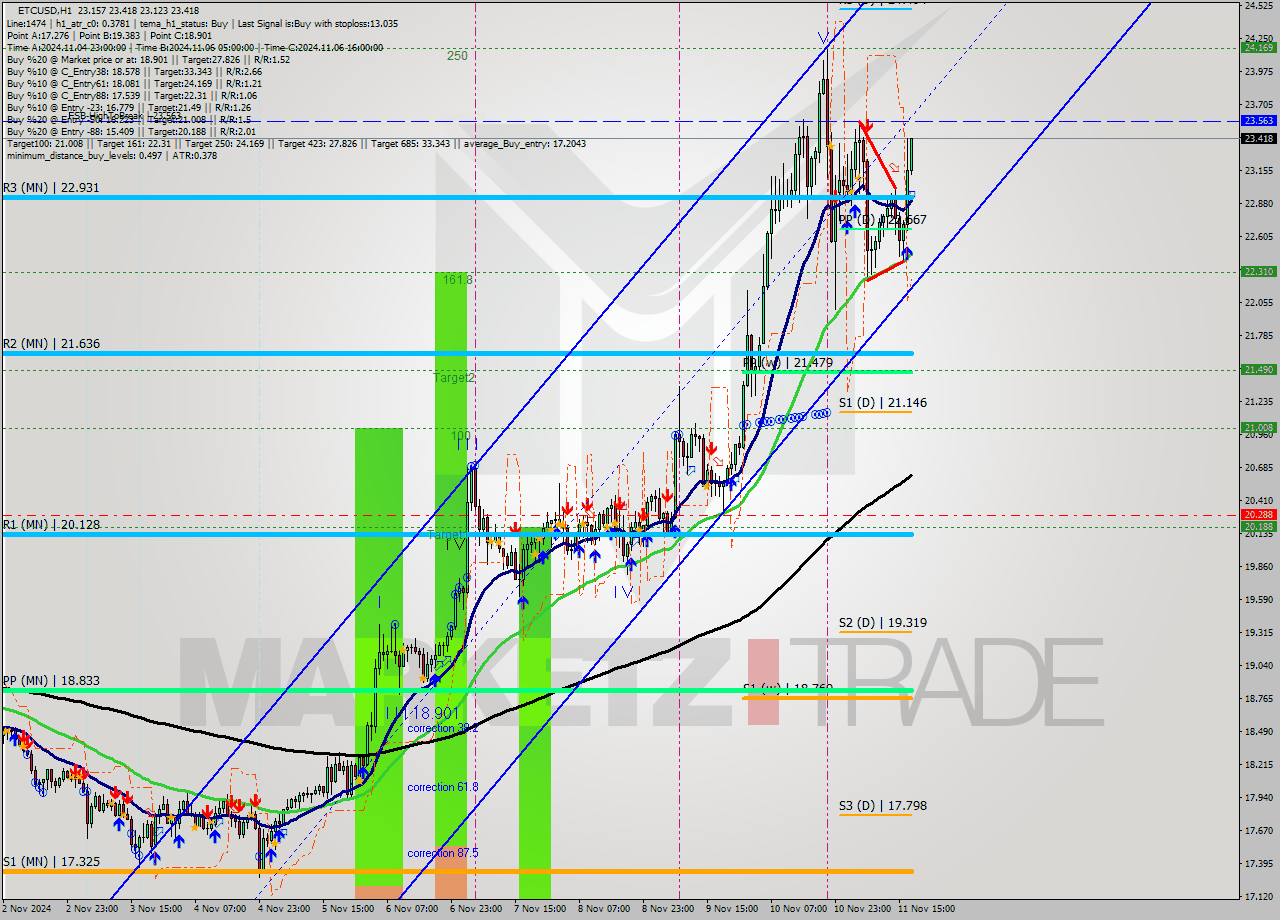Click the 'S2 (D) | 19.319' daily support label
The height and width of the screenshot is (920, 1280).
pyautogui.click(x=882, y=622)
